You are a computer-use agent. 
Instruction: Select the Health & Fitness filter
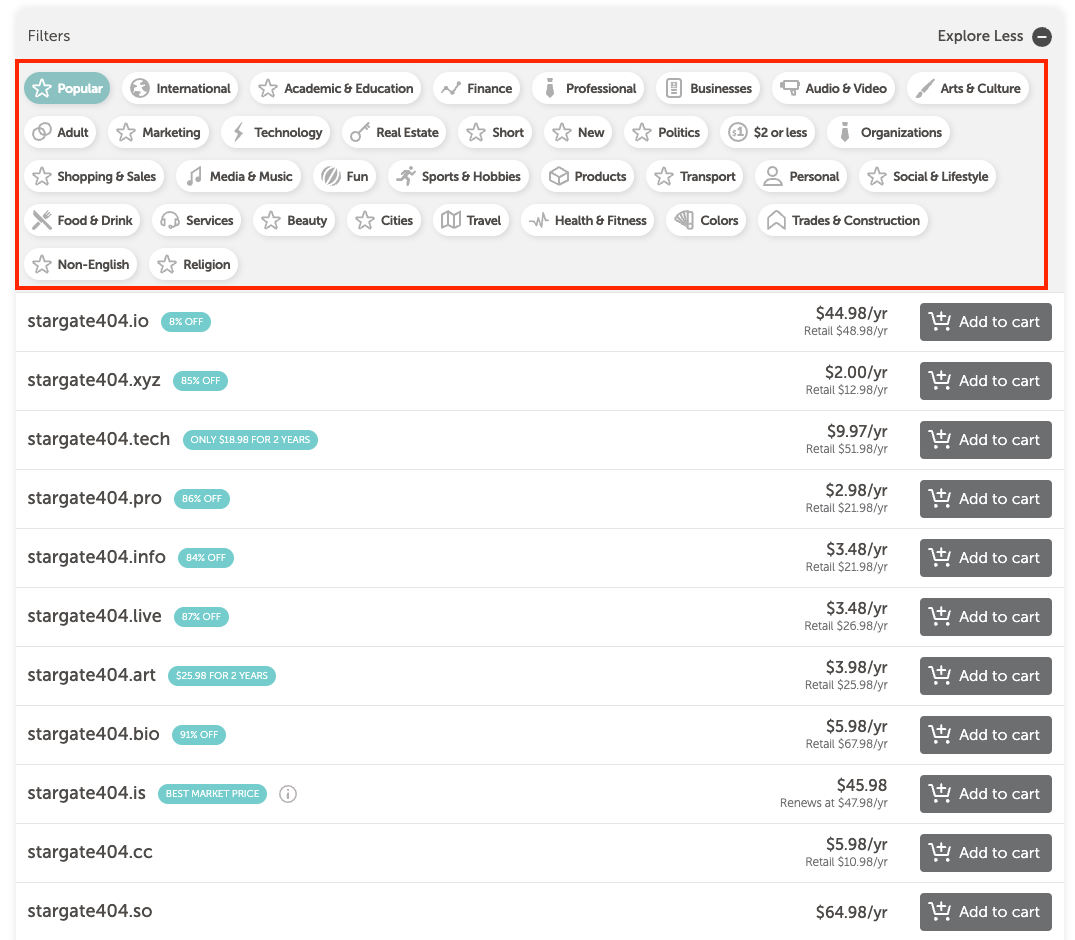[x=587, y=221]
